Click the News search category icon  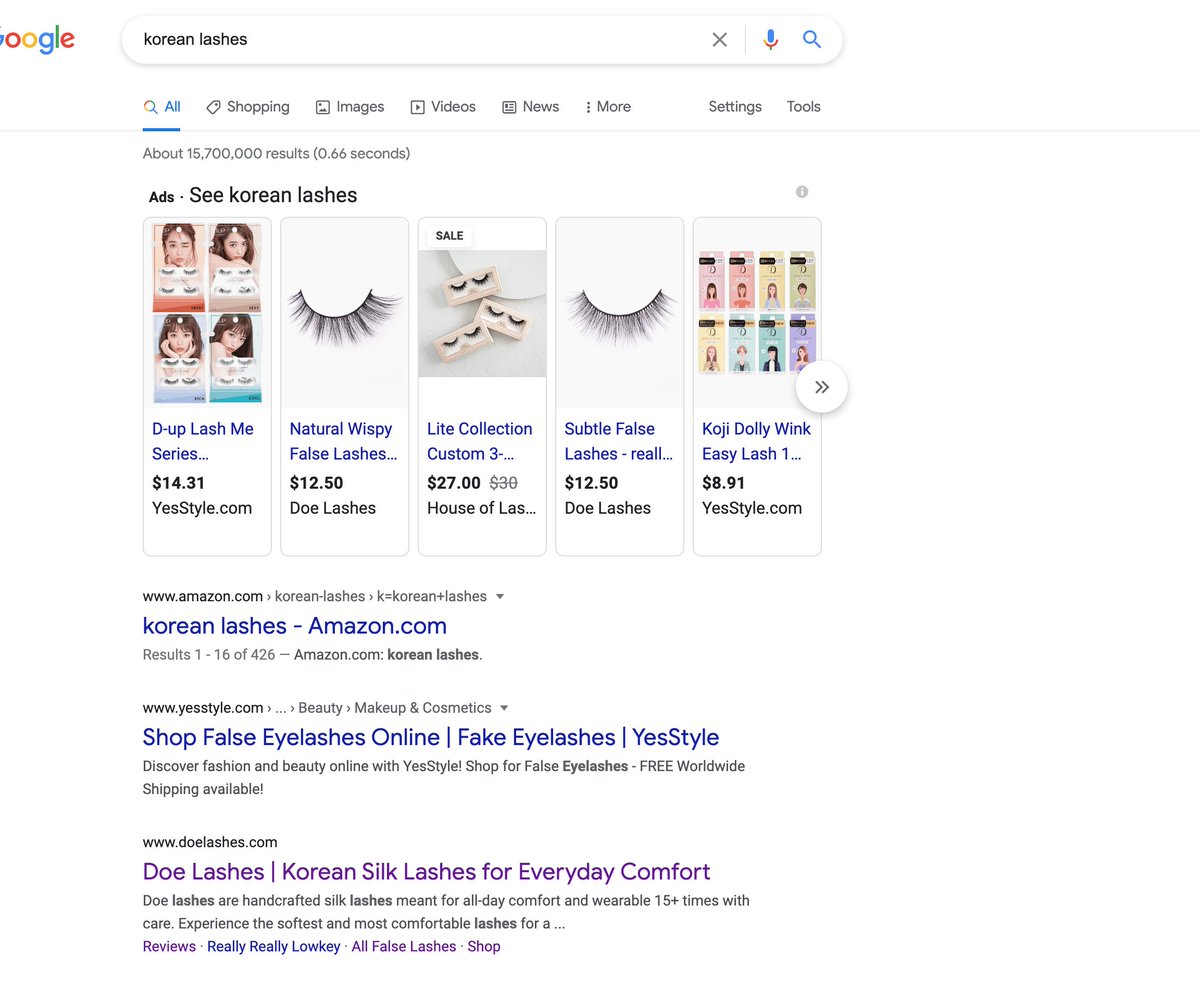508,106
